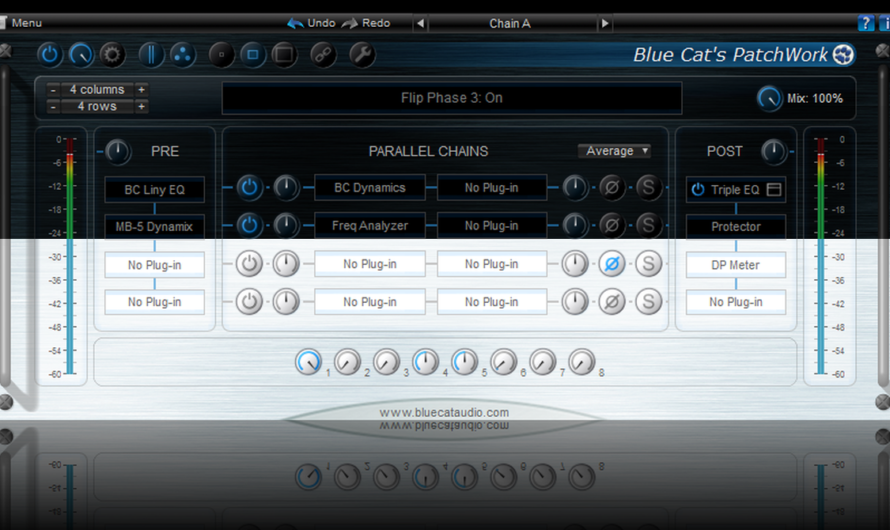Image resolution: width=890 pixels, height=530 pixels.
Task: Click the vertical bars toolbar icon
Action: 151,55
